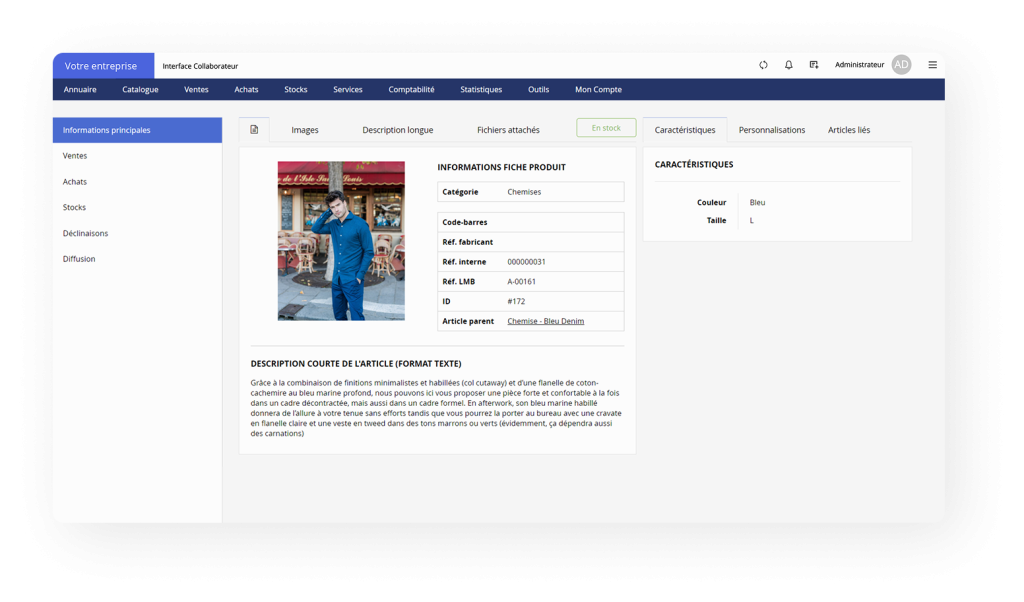Image resolution: width=1024 pixels, height=602 pixels.
Task: Open the Fichiers attachés tab
Action: coord(508,130)
